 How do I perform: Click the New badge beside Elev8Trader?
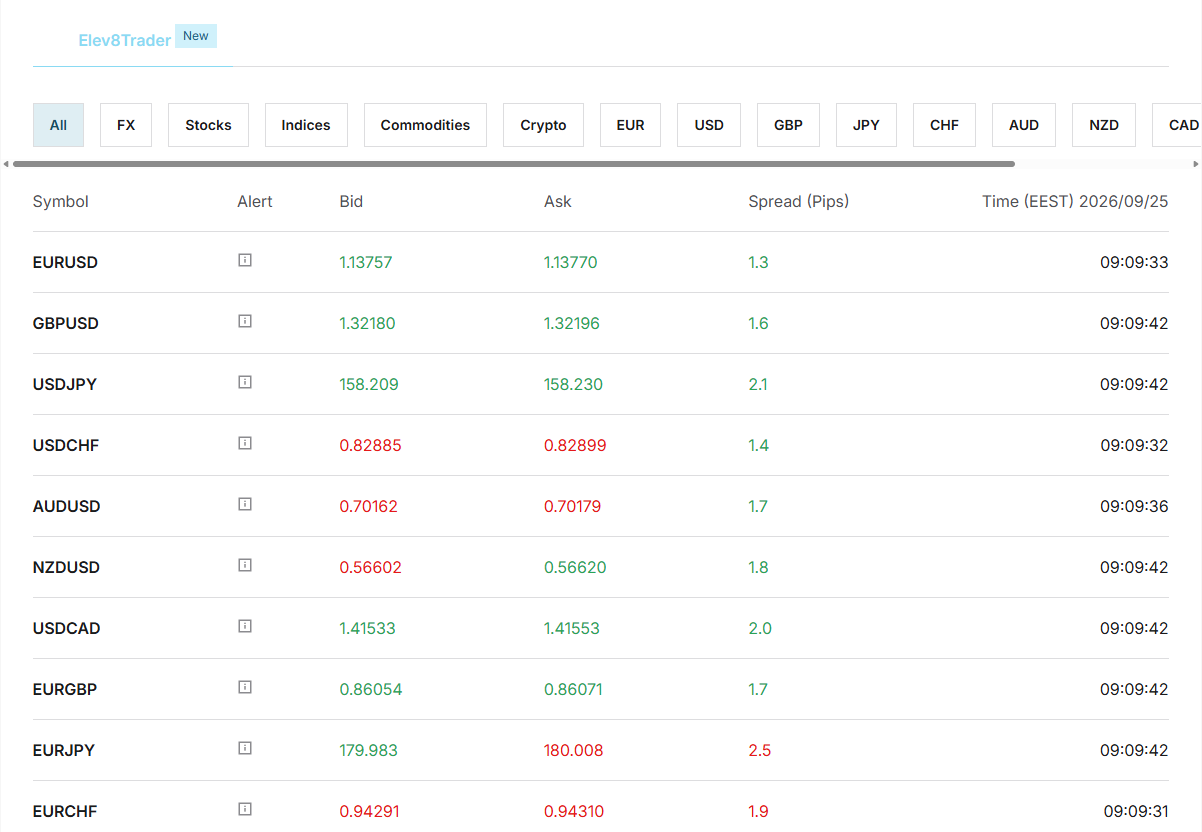[196, 36]
